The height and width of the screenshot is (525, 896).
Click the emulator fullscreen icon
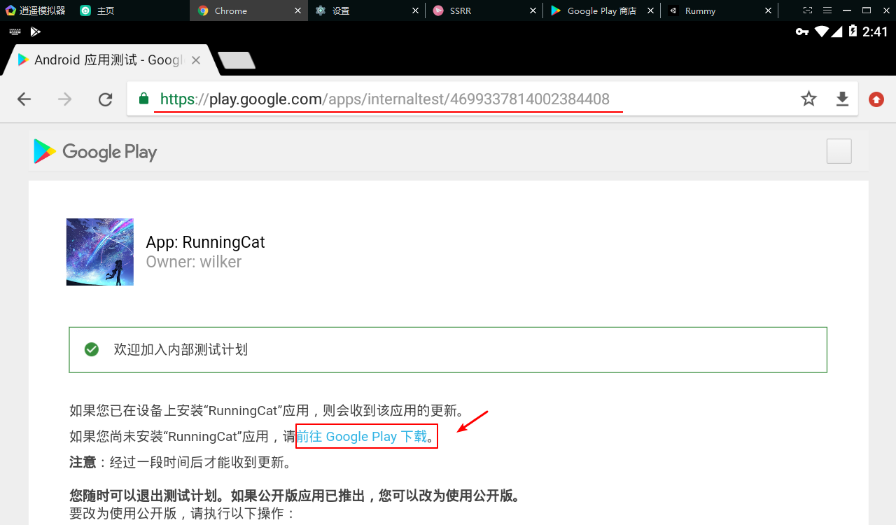(807, 10)
